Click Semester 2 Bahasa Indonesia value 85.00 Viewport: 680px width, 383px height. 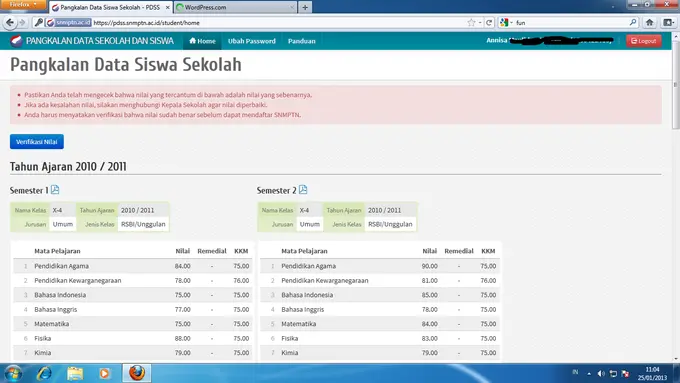coord(430,295)
